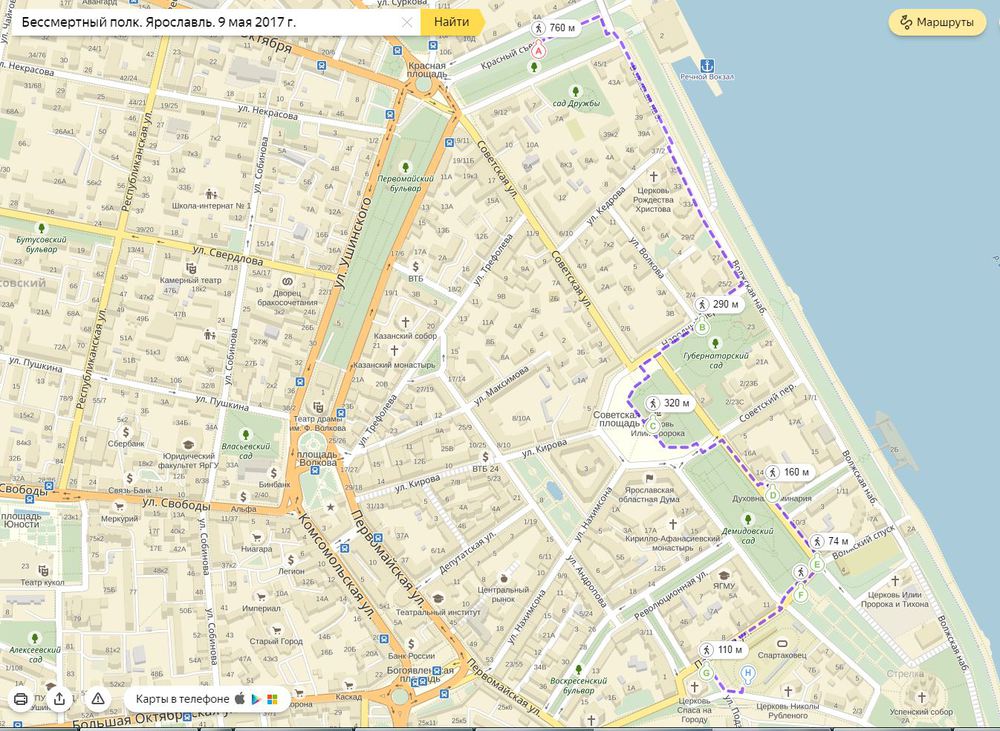This screenshot has height=731, width=1000.
Task: Click the Советская площадь label
Action: click(x=616, y=418)
